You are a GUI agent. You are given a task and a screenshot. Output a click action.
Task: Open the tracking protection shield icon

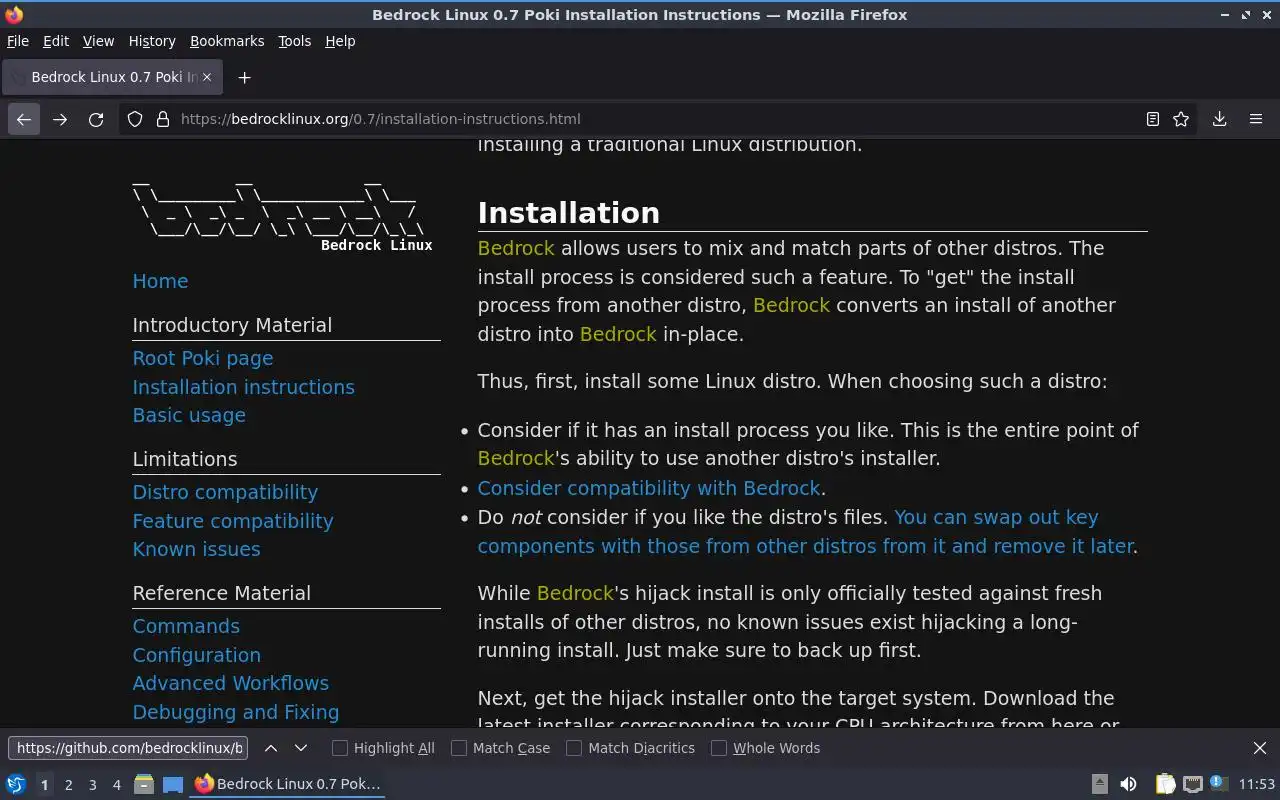tap(135, 119)
